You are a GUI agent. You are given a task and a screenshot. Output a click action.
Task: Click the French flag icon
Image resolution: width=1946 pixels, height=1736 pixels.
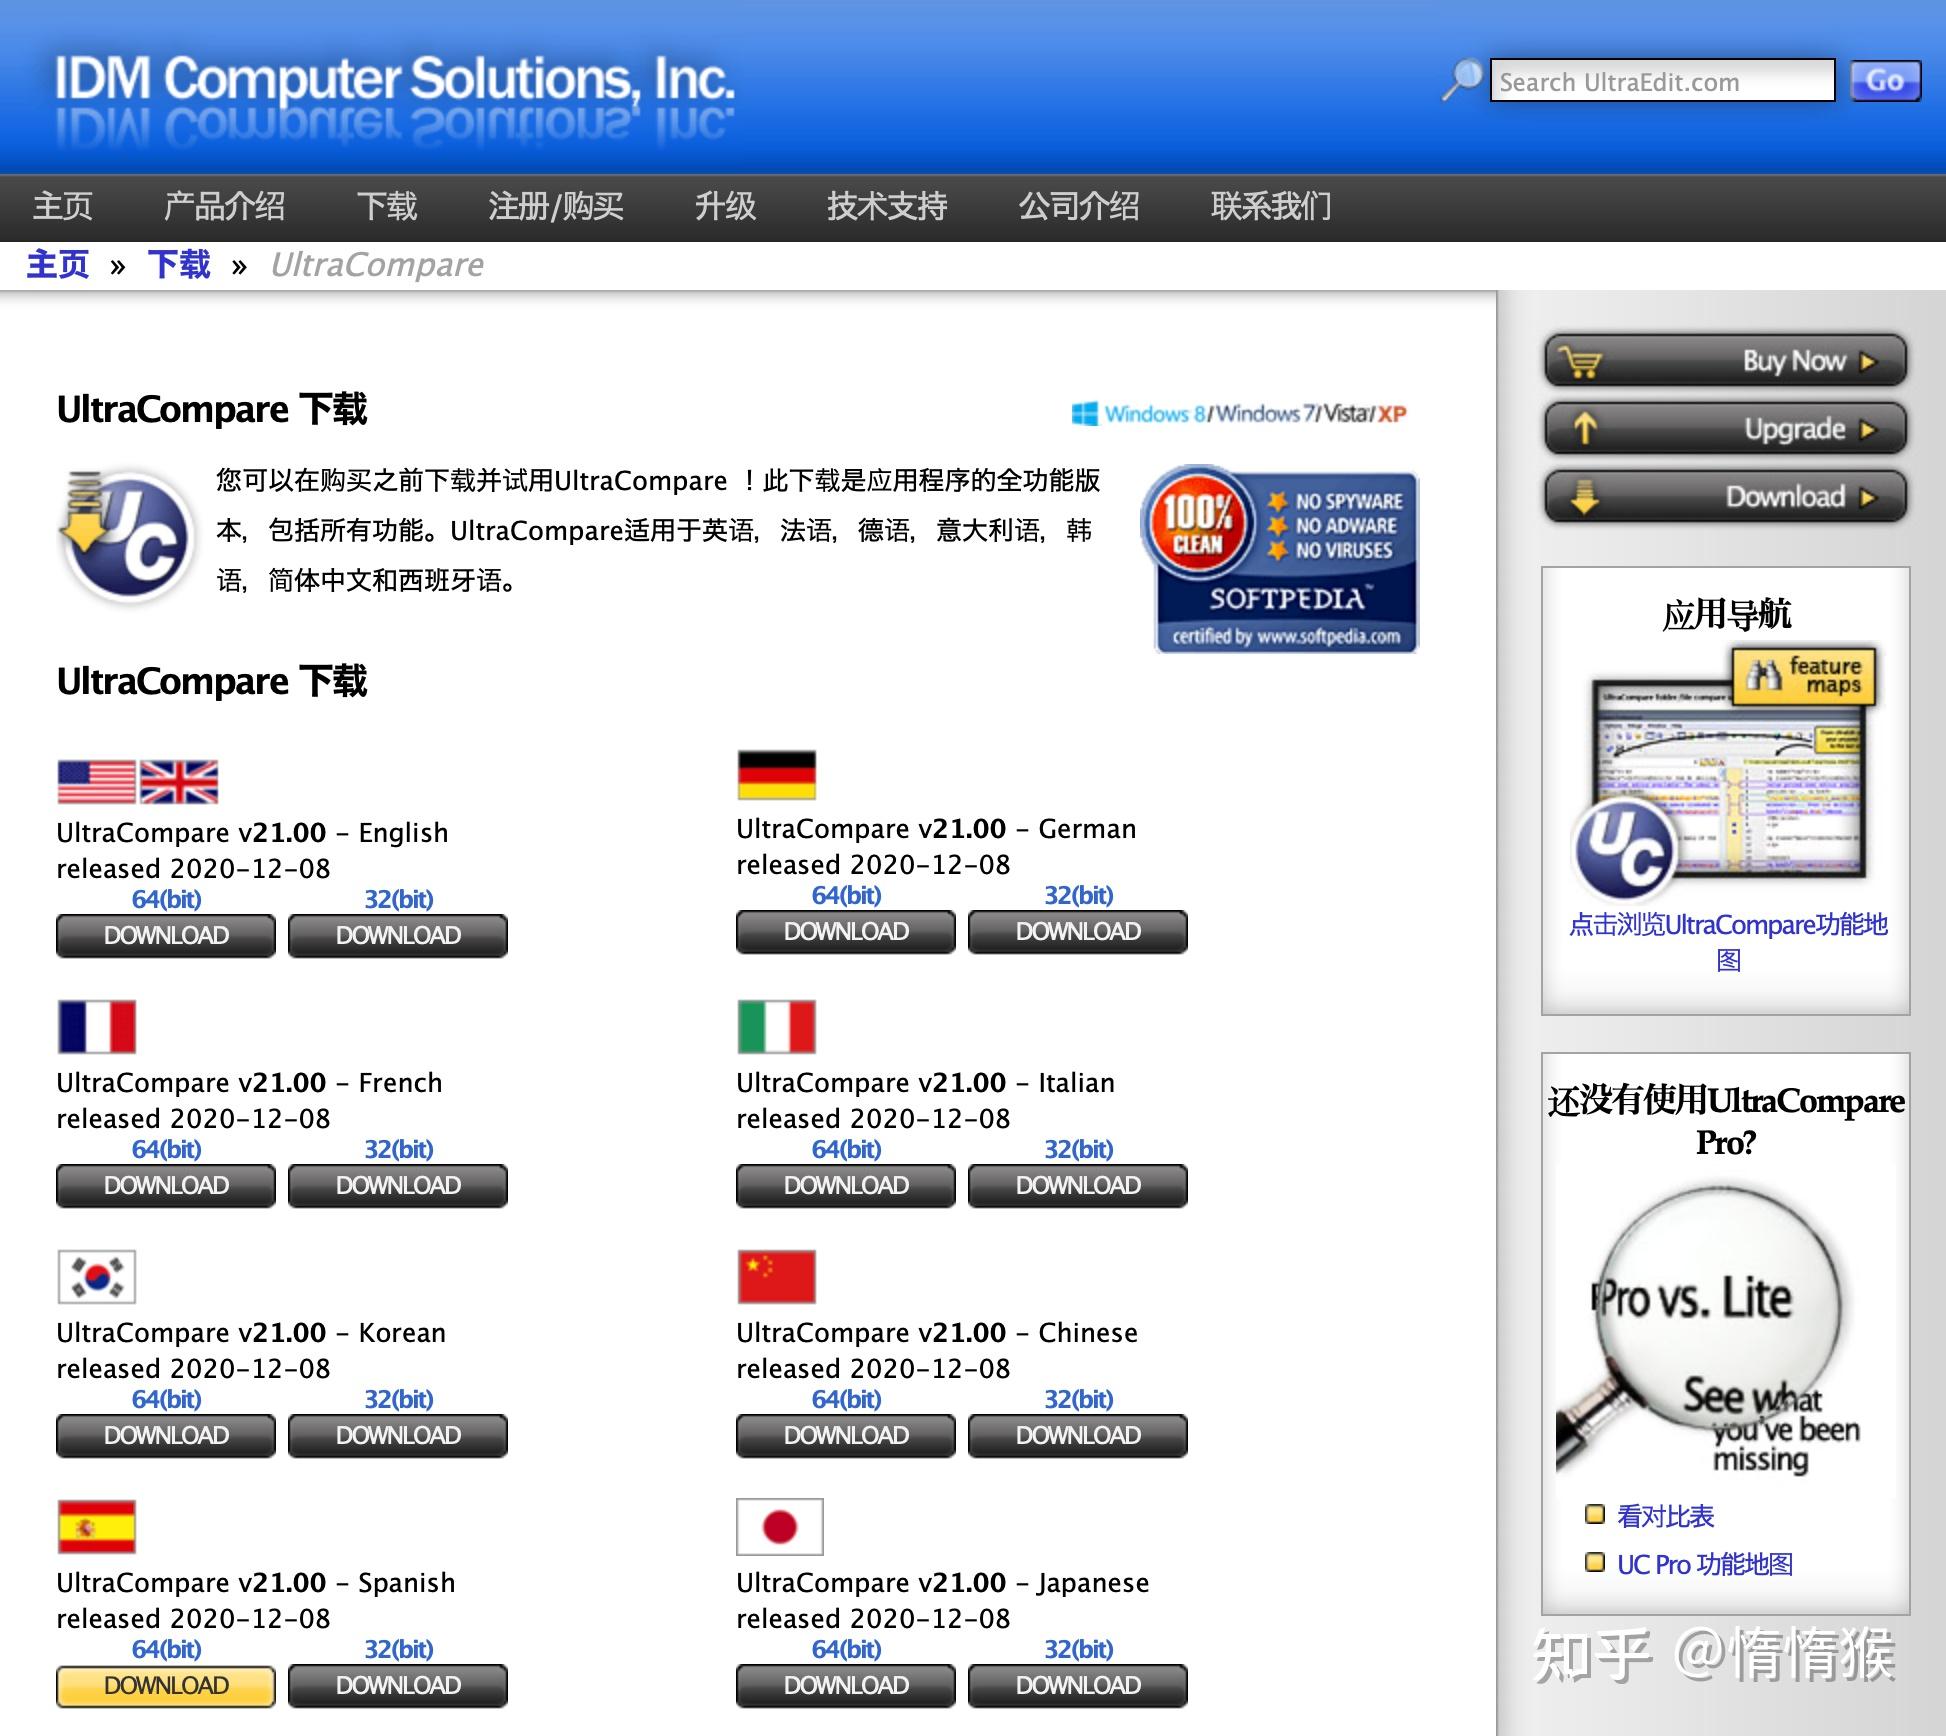tap(96, 1026)
